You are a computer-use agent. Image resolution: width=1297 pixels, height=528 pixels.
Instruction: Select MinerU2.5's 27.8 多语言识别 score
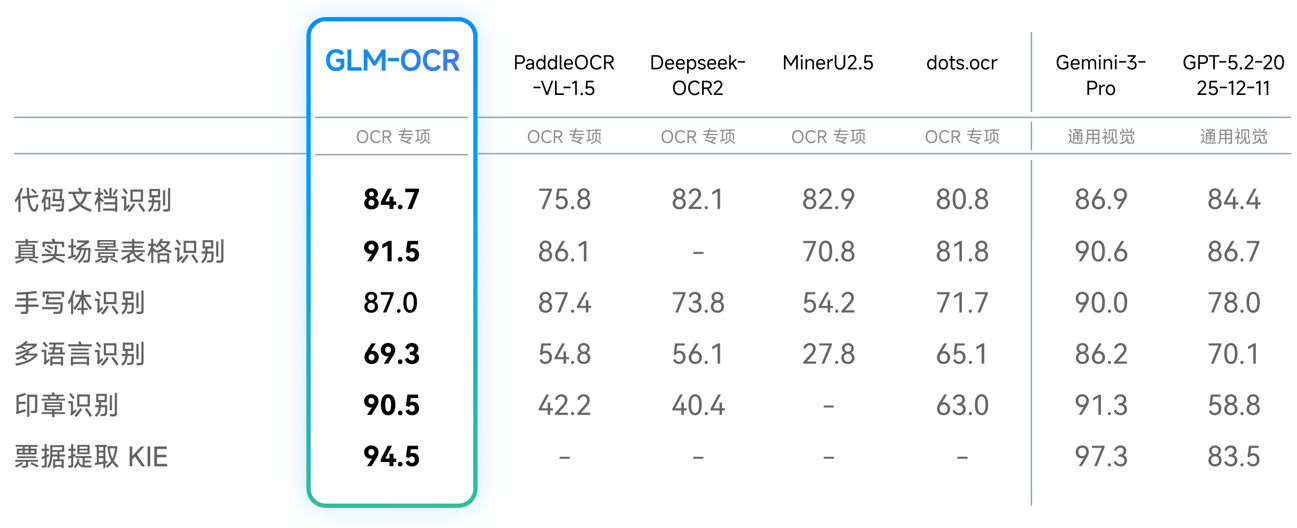828,354
